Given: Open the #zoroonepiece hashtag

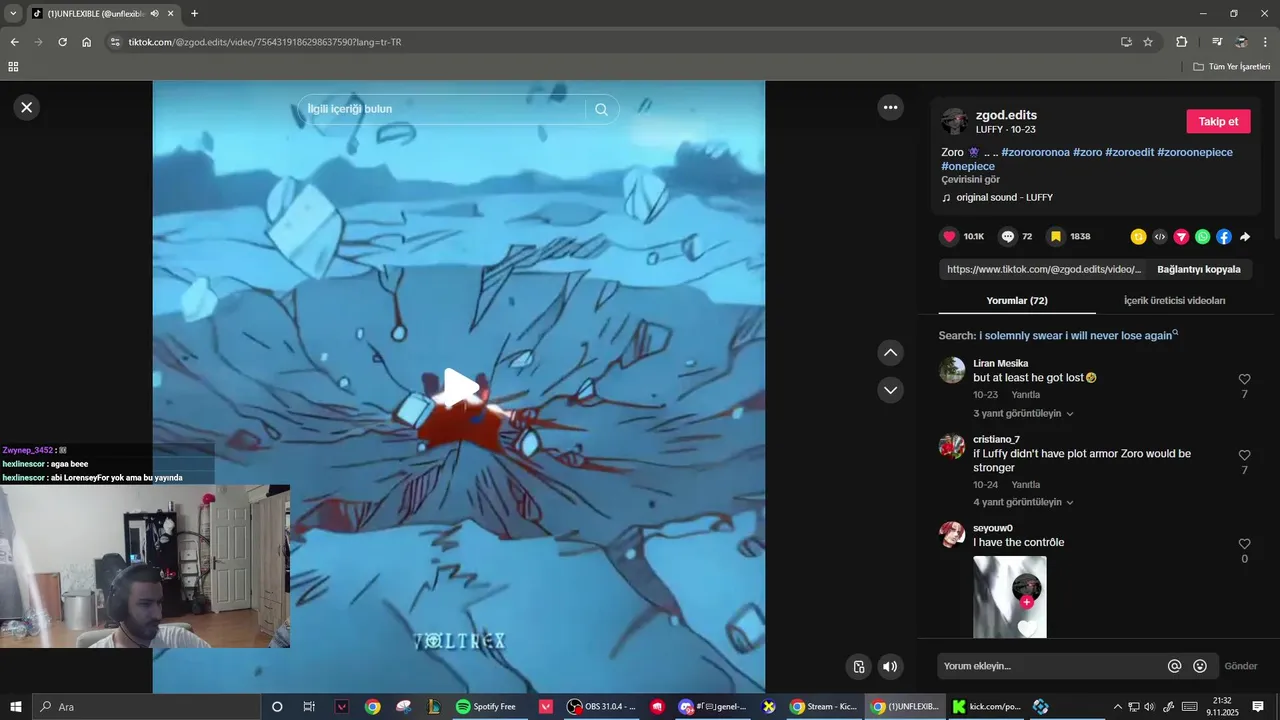Looking at the screenshot, I should (x=1195, y=152).
